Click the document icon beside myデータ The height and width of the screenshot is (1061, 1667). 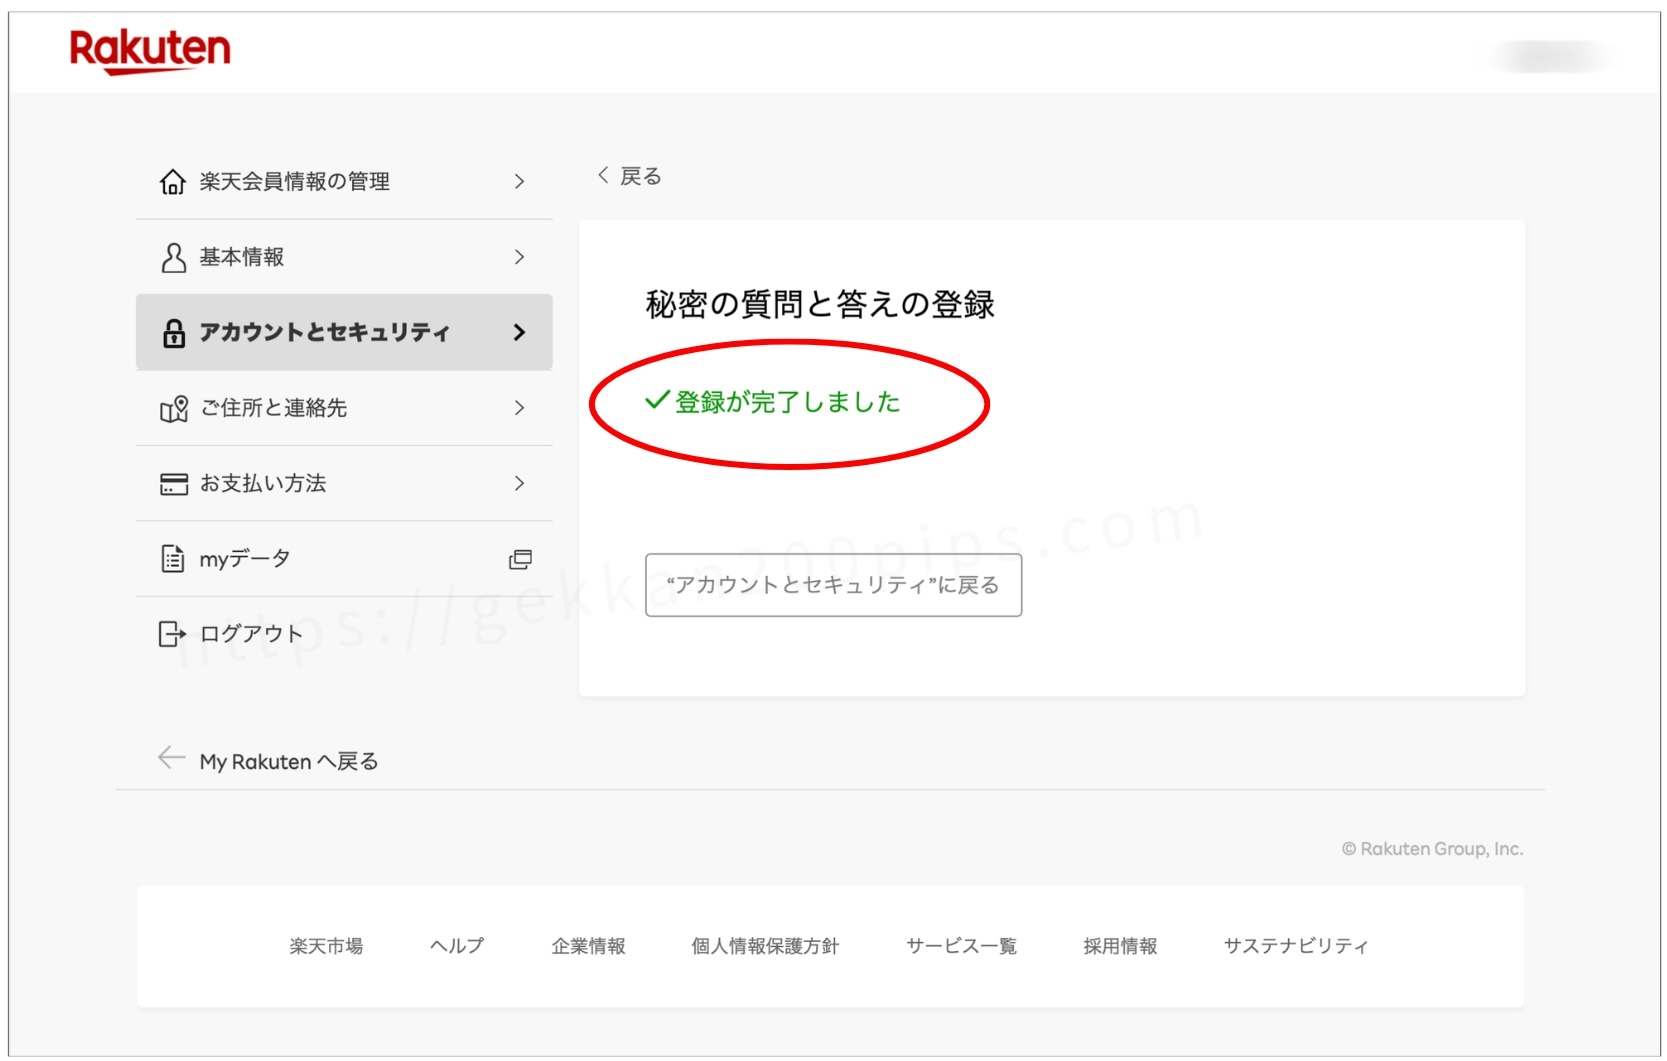click(173, 559)
